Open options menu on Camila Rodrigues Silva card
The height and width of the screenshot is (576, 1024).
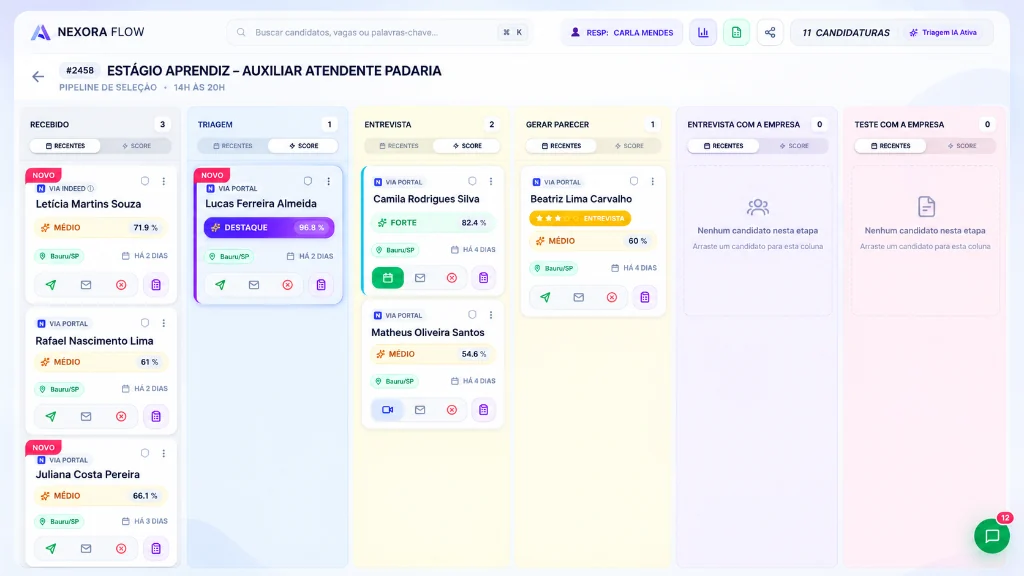click(491, 181)
